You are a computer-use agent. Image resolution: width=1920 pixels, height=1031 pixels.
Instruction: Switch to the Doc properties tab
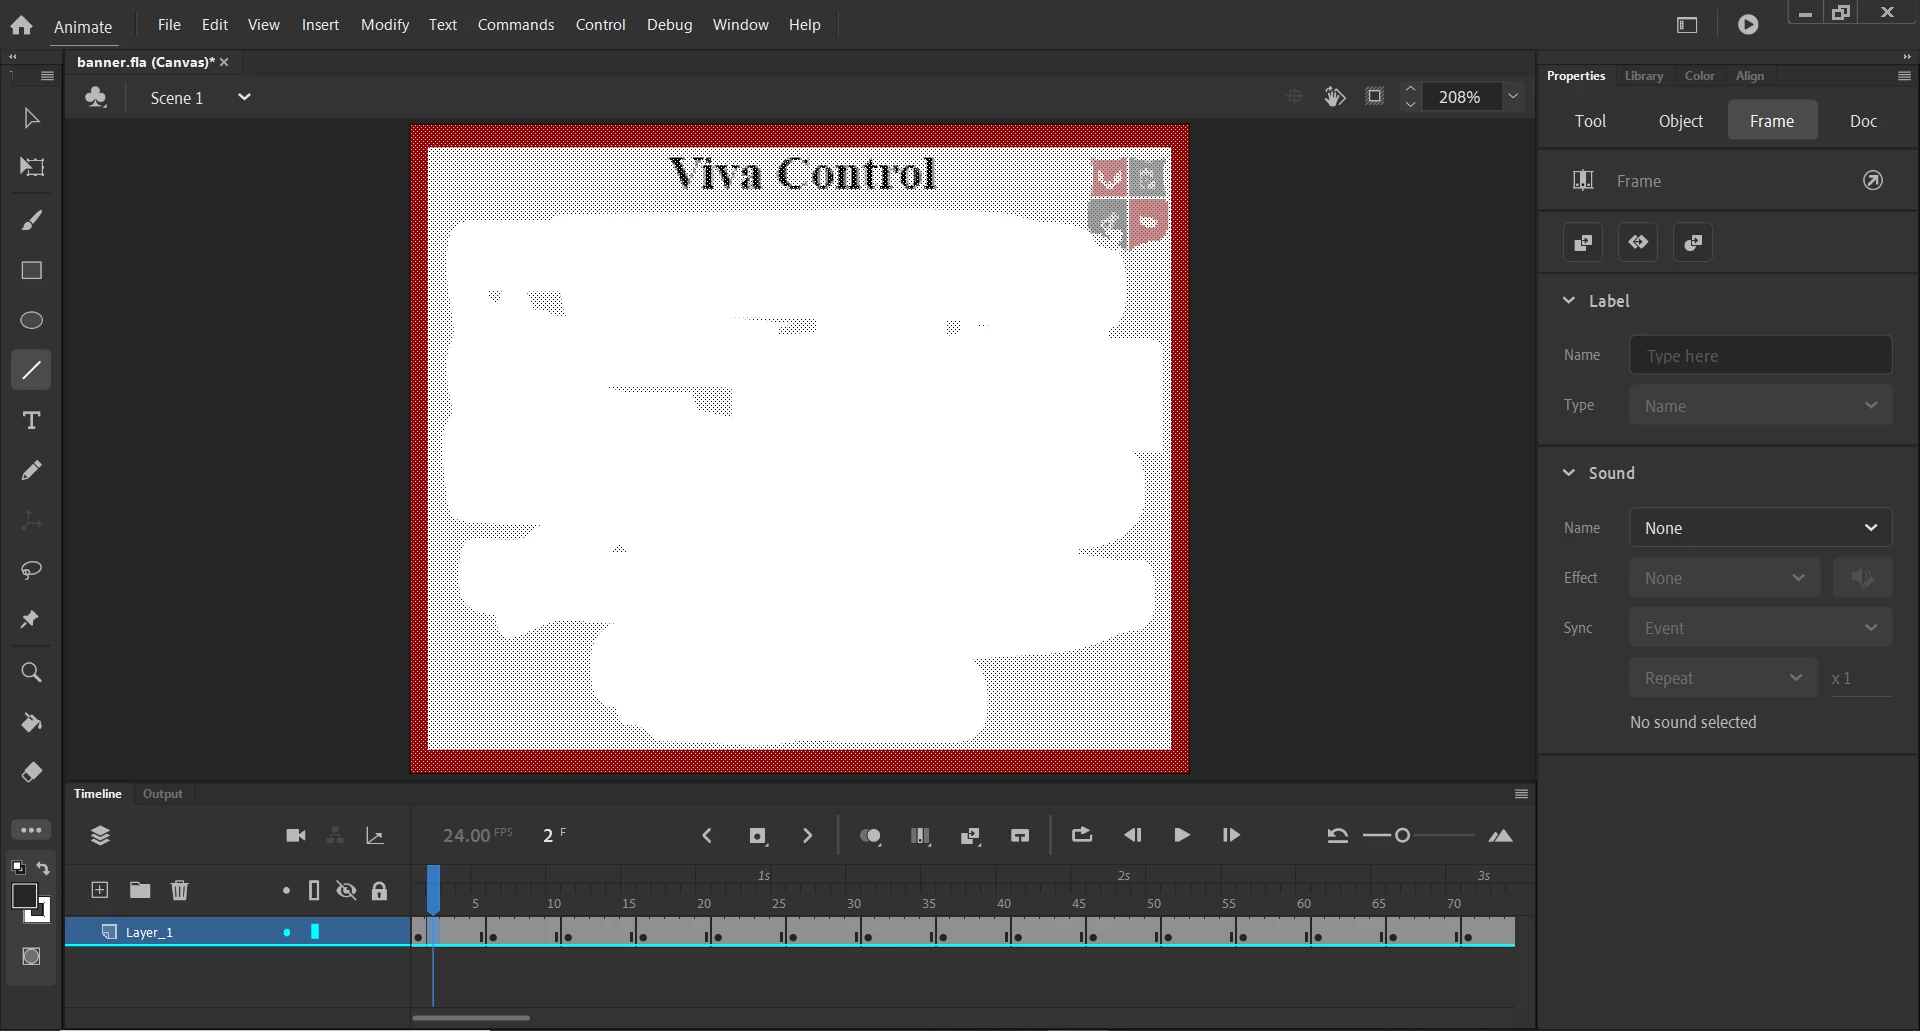click(1863, 121)
